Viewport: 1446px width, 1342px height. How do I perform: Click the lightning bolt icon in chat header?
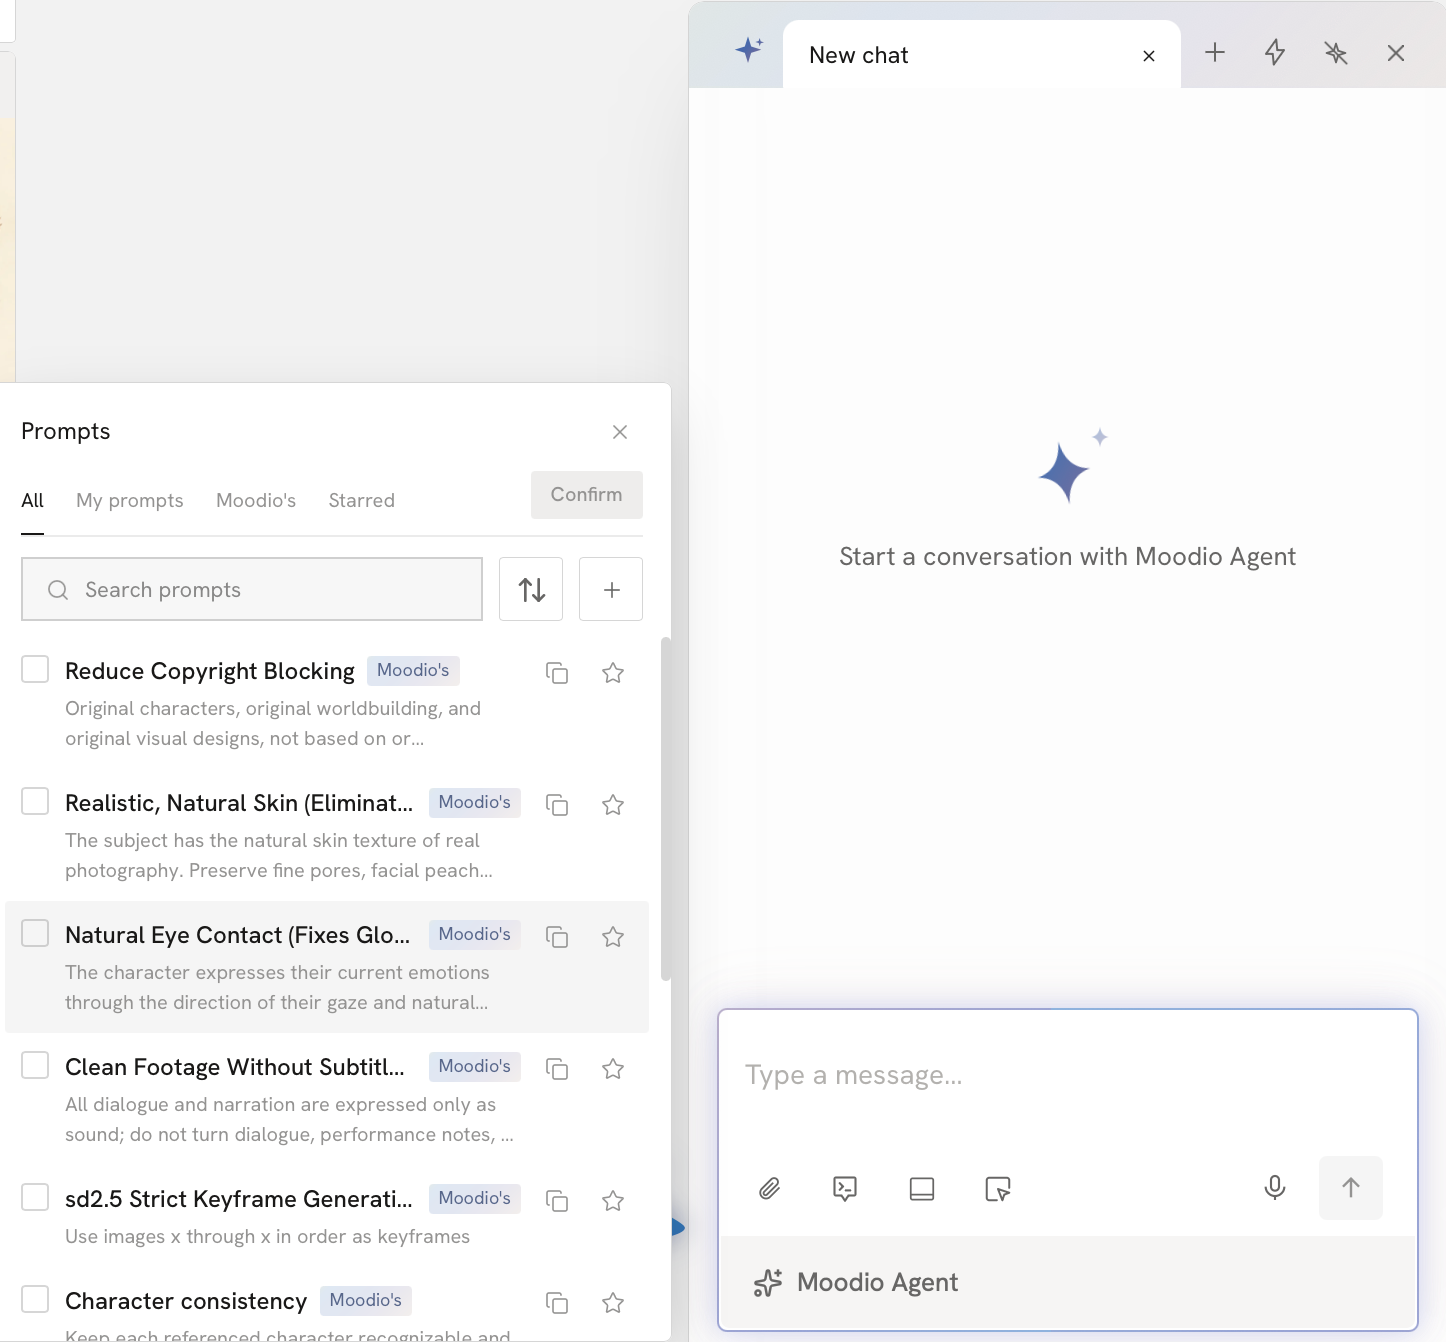click(1275, 52)
